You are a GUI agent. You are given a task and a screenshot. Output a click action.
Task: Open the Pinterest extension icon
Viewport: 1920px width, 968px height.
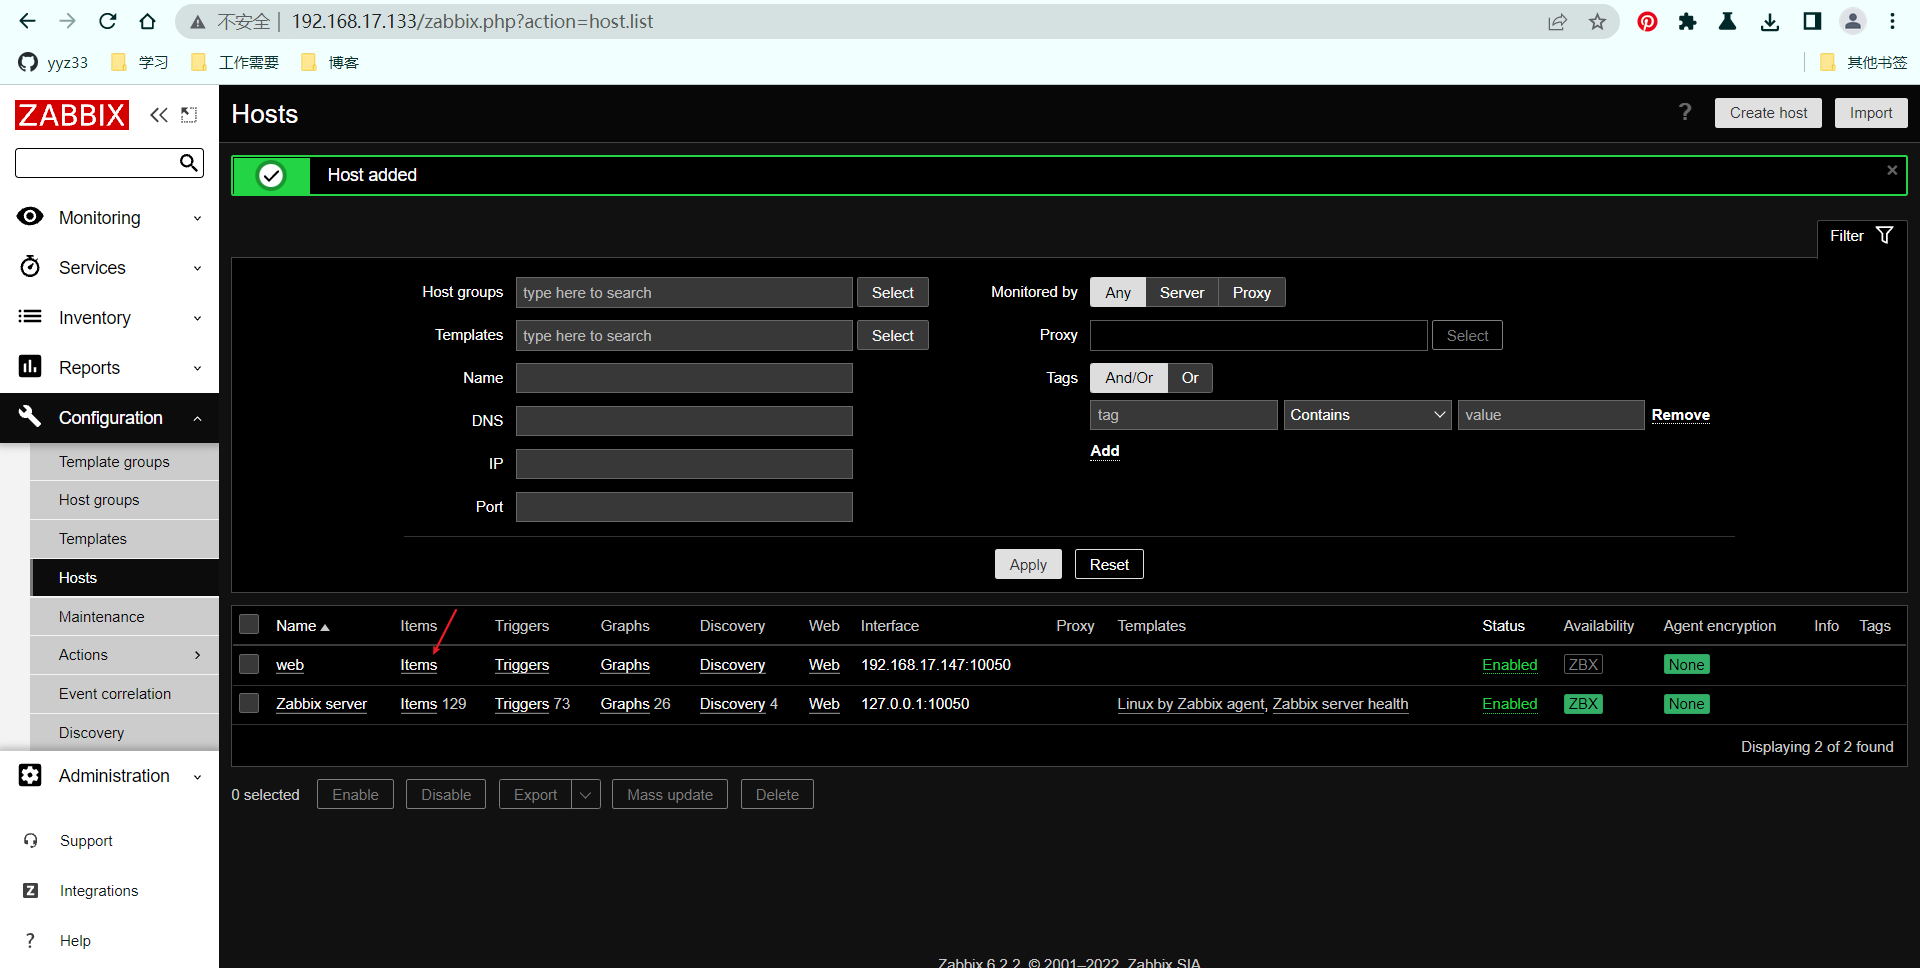[x=1647, y=21]
